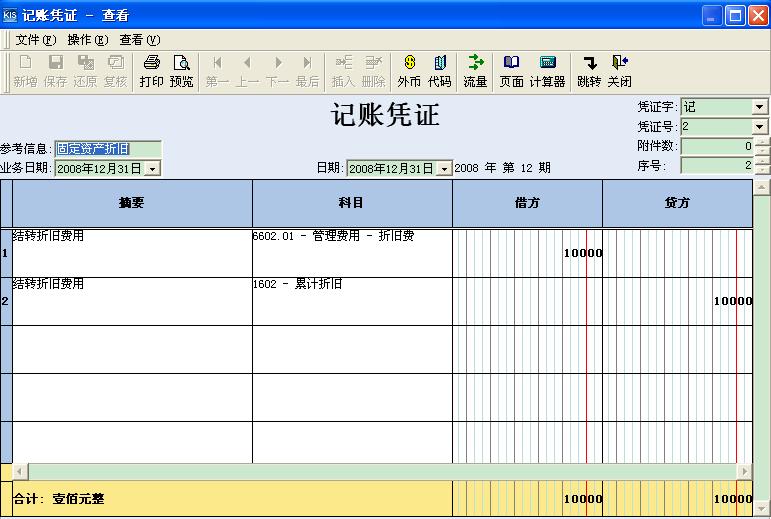Open cash flow with 流量 icon
Viewport: 771px width, 519px height.
click(475, 72)
